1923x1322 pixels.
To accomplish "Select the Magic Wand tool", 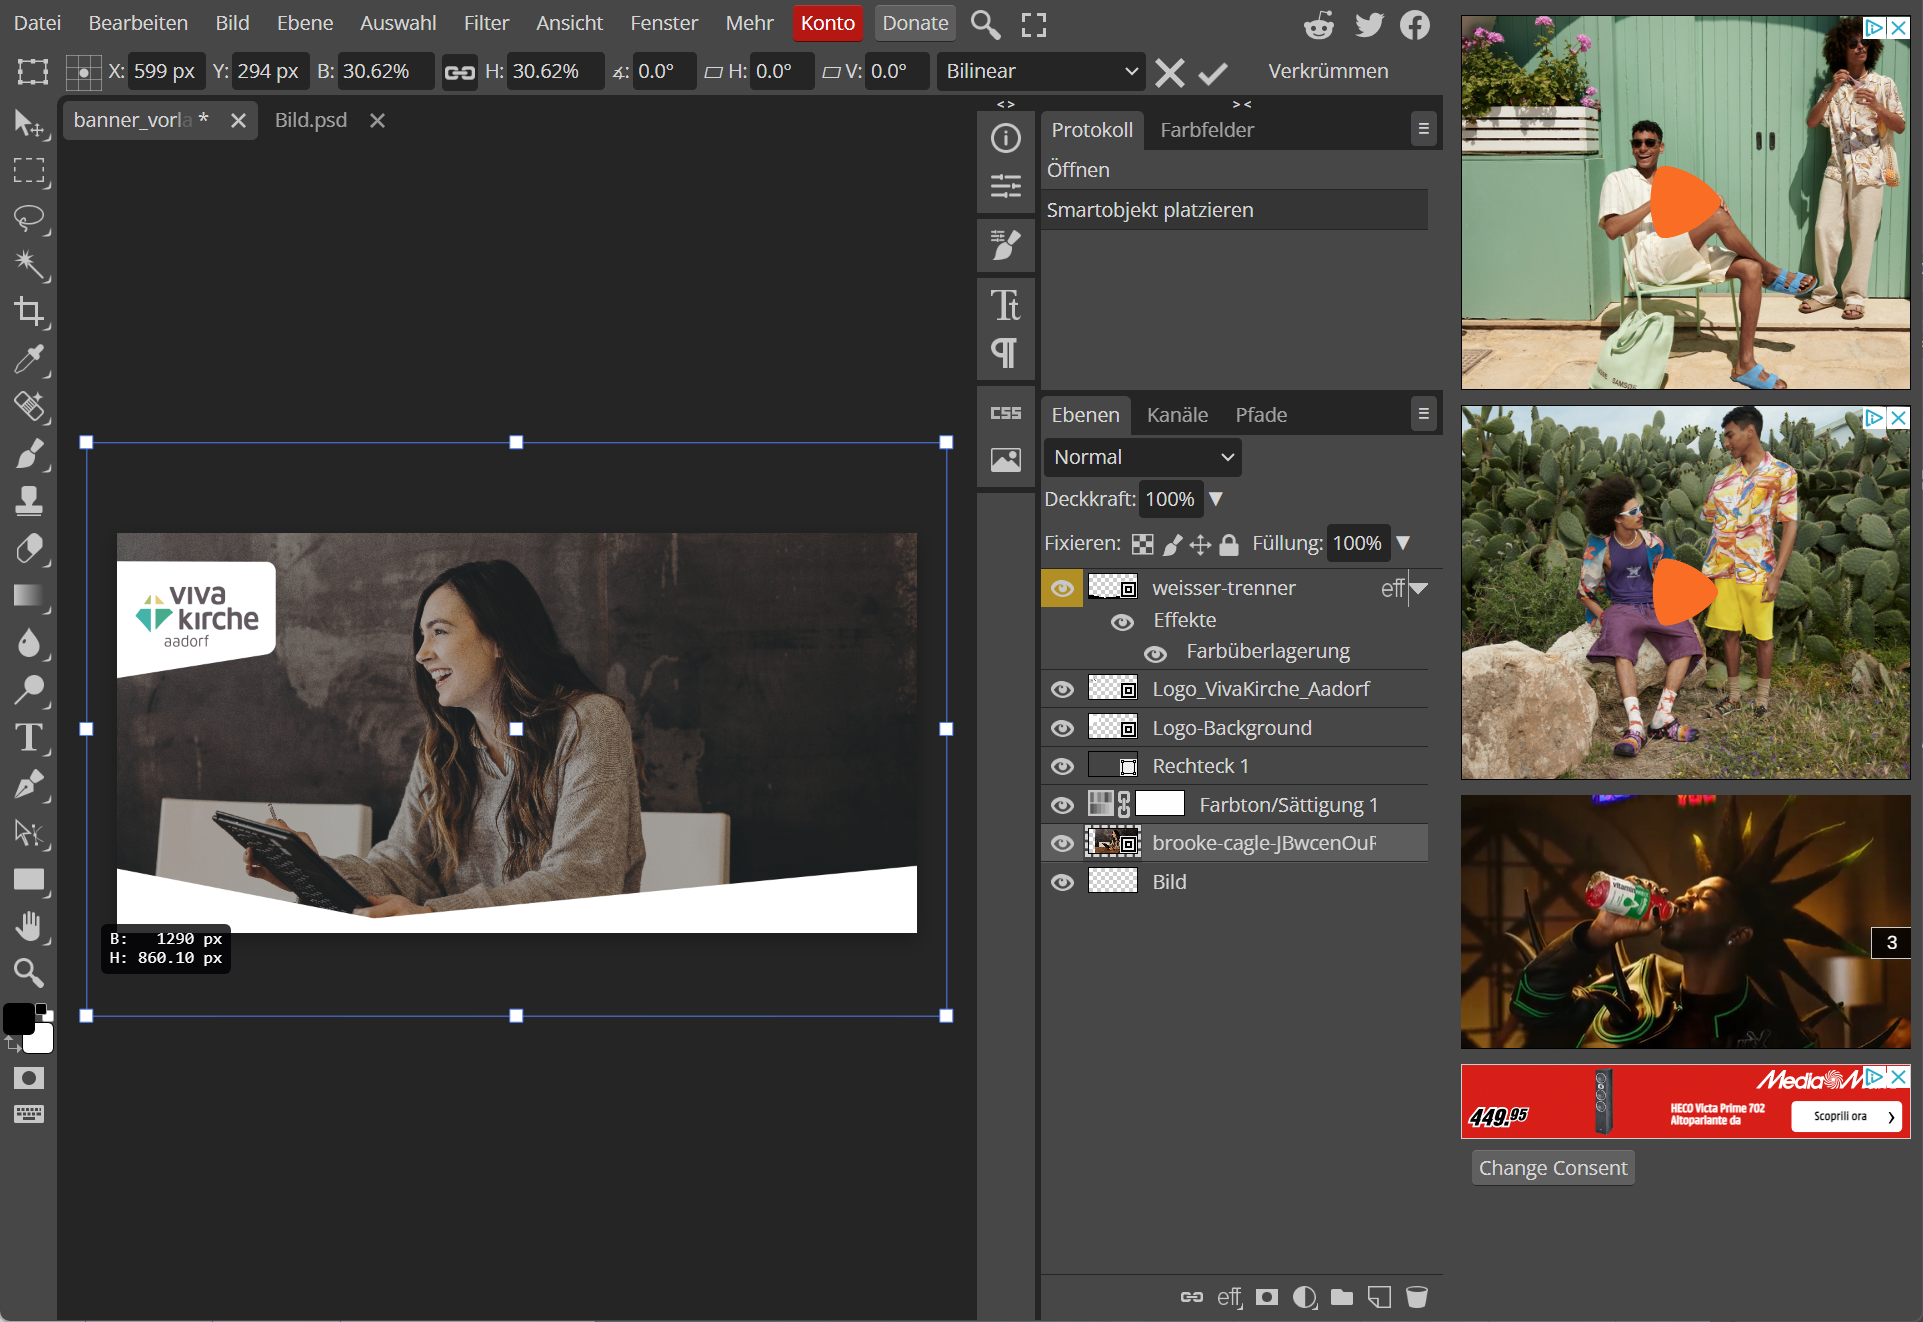I will pyautogui.click(x=29, y=265).
